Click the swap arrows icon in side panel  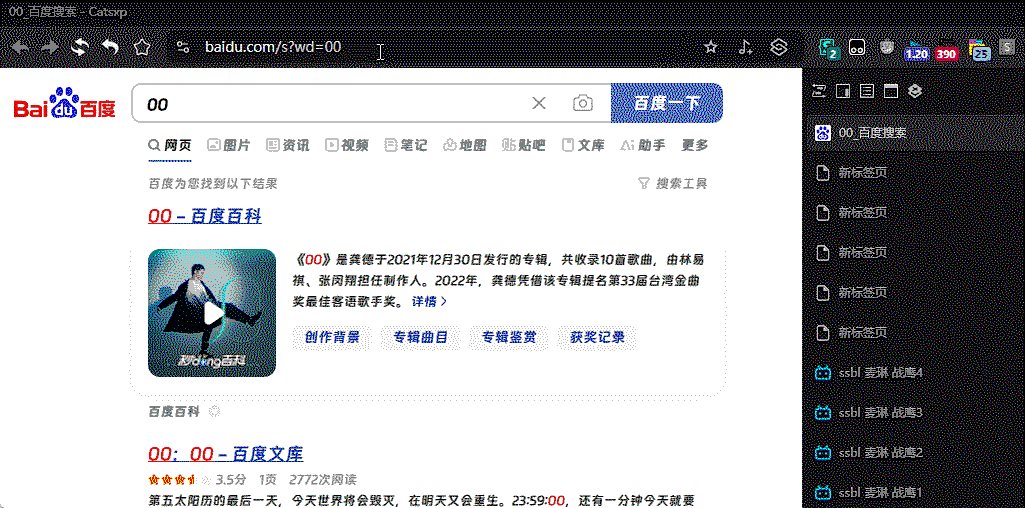817,91
